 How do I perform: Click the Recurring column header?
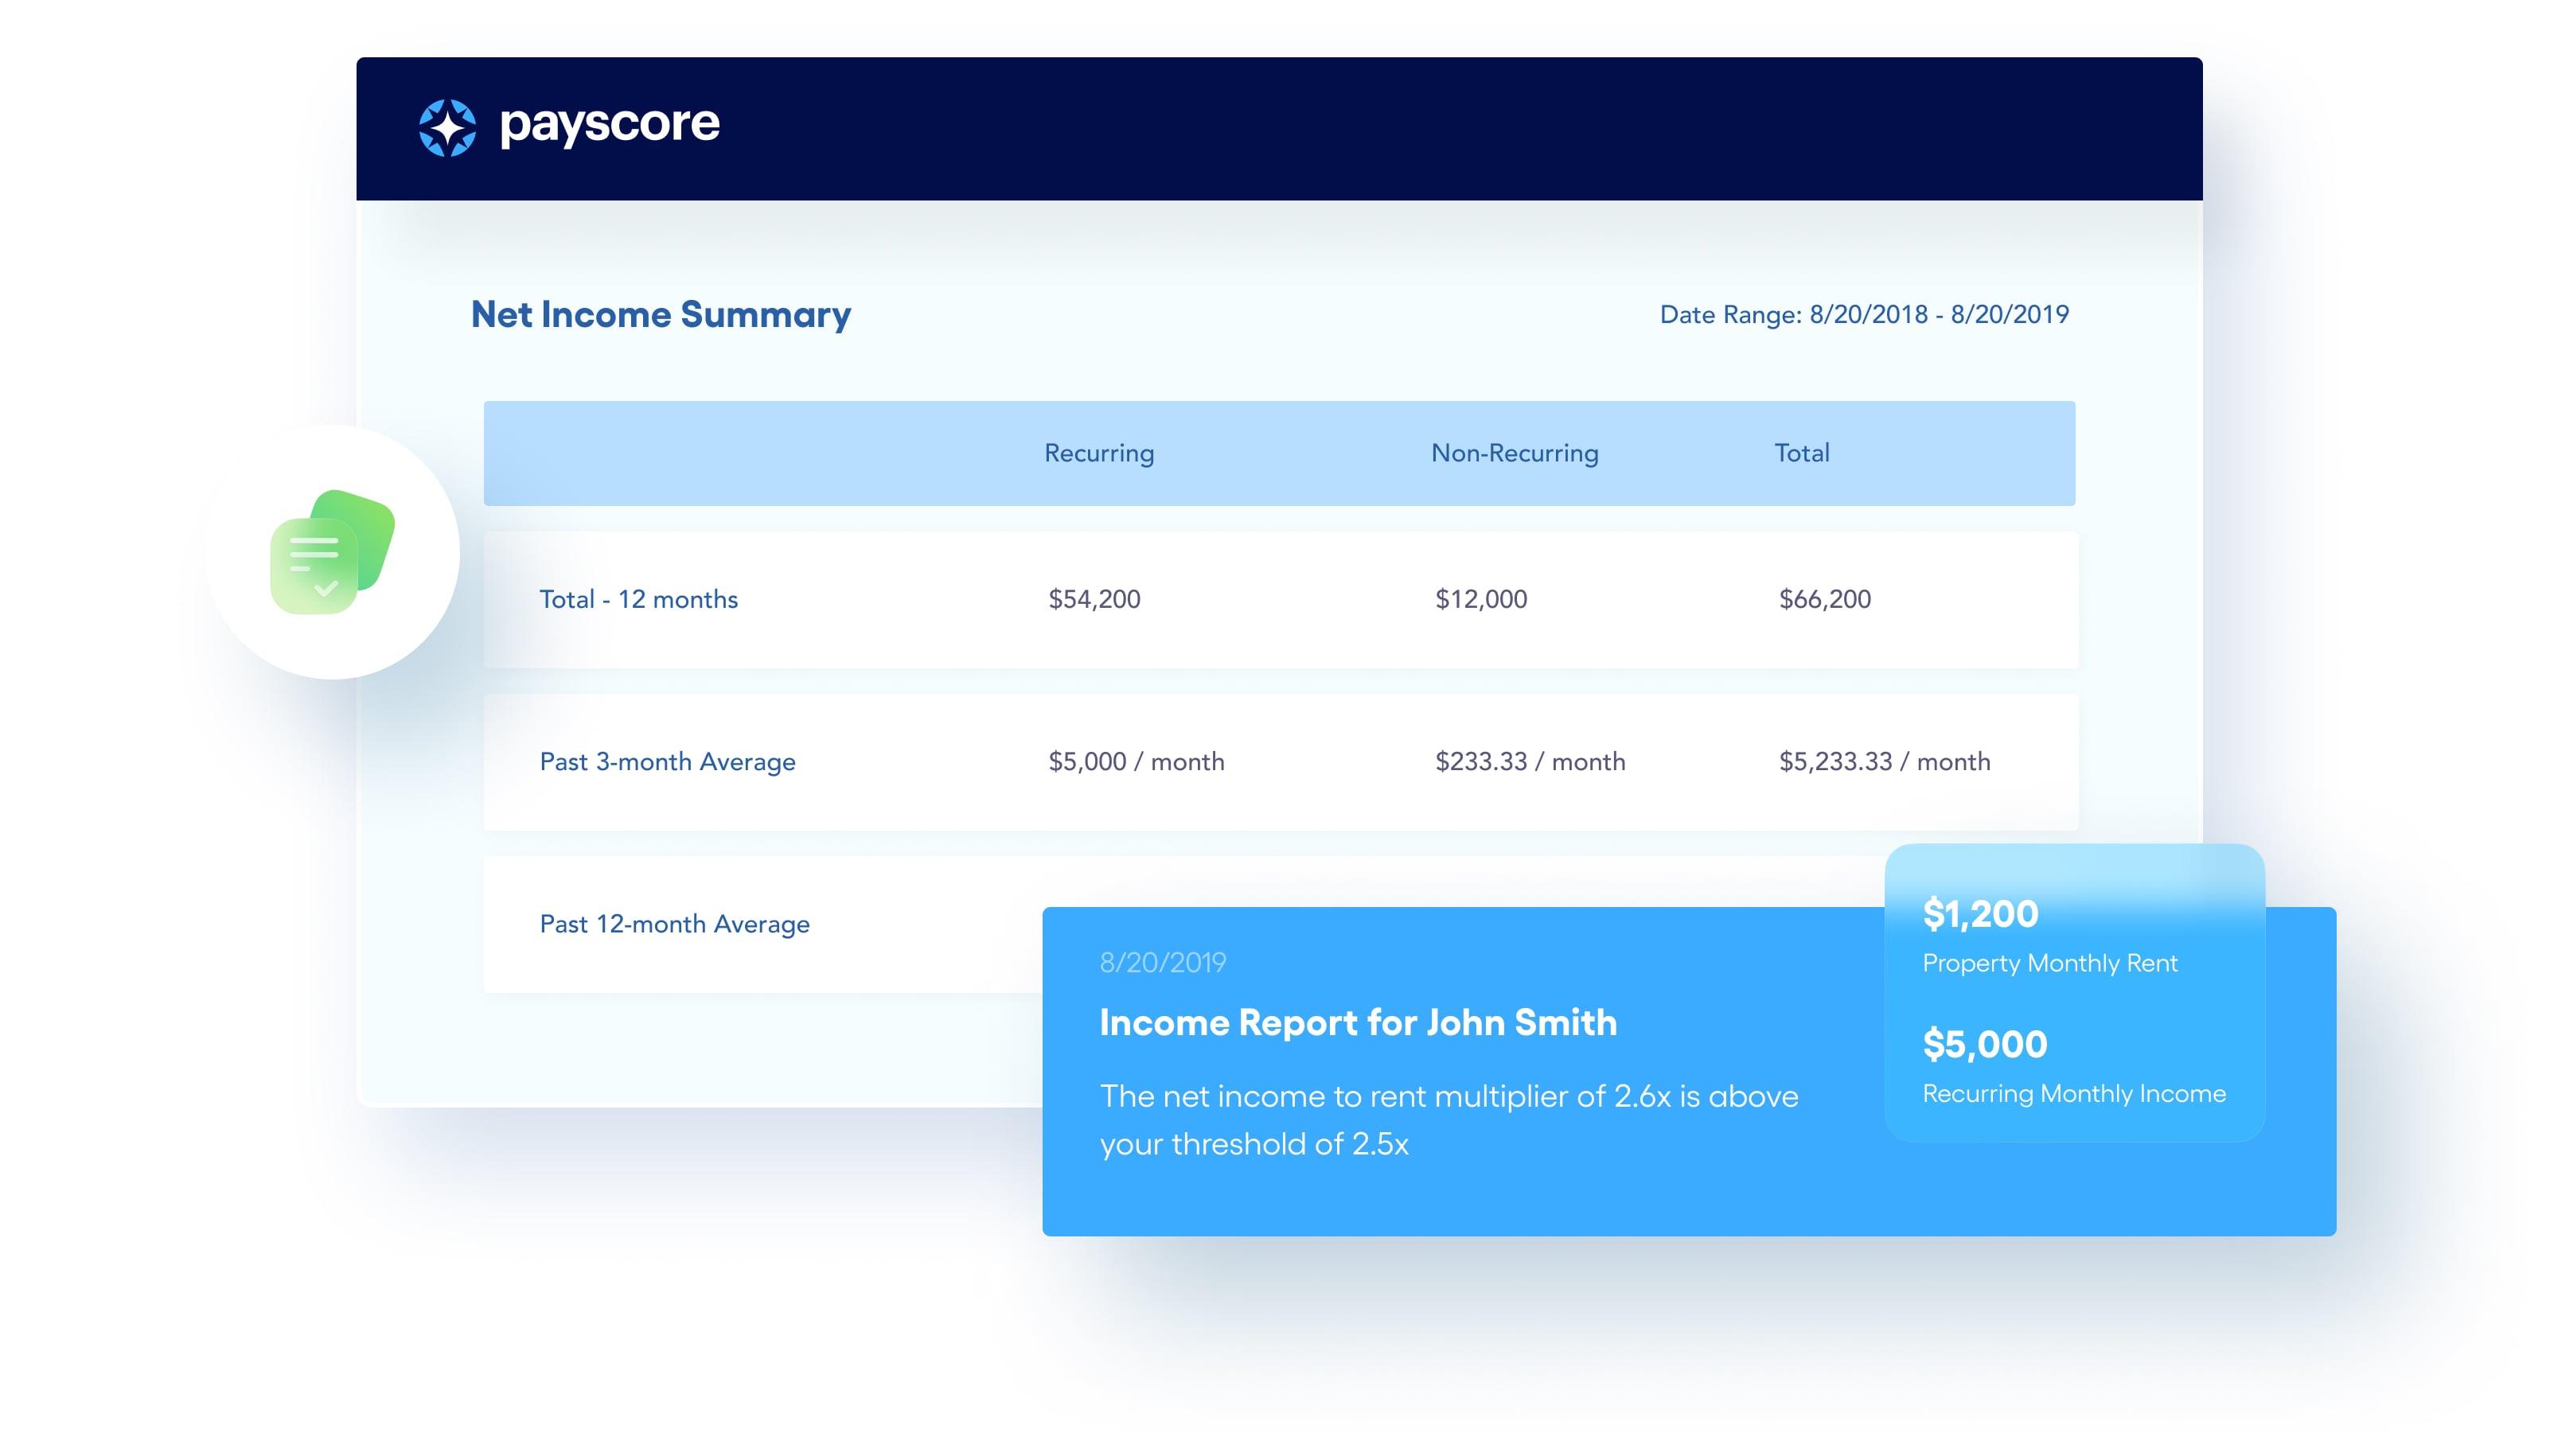tap(1098, 453)
